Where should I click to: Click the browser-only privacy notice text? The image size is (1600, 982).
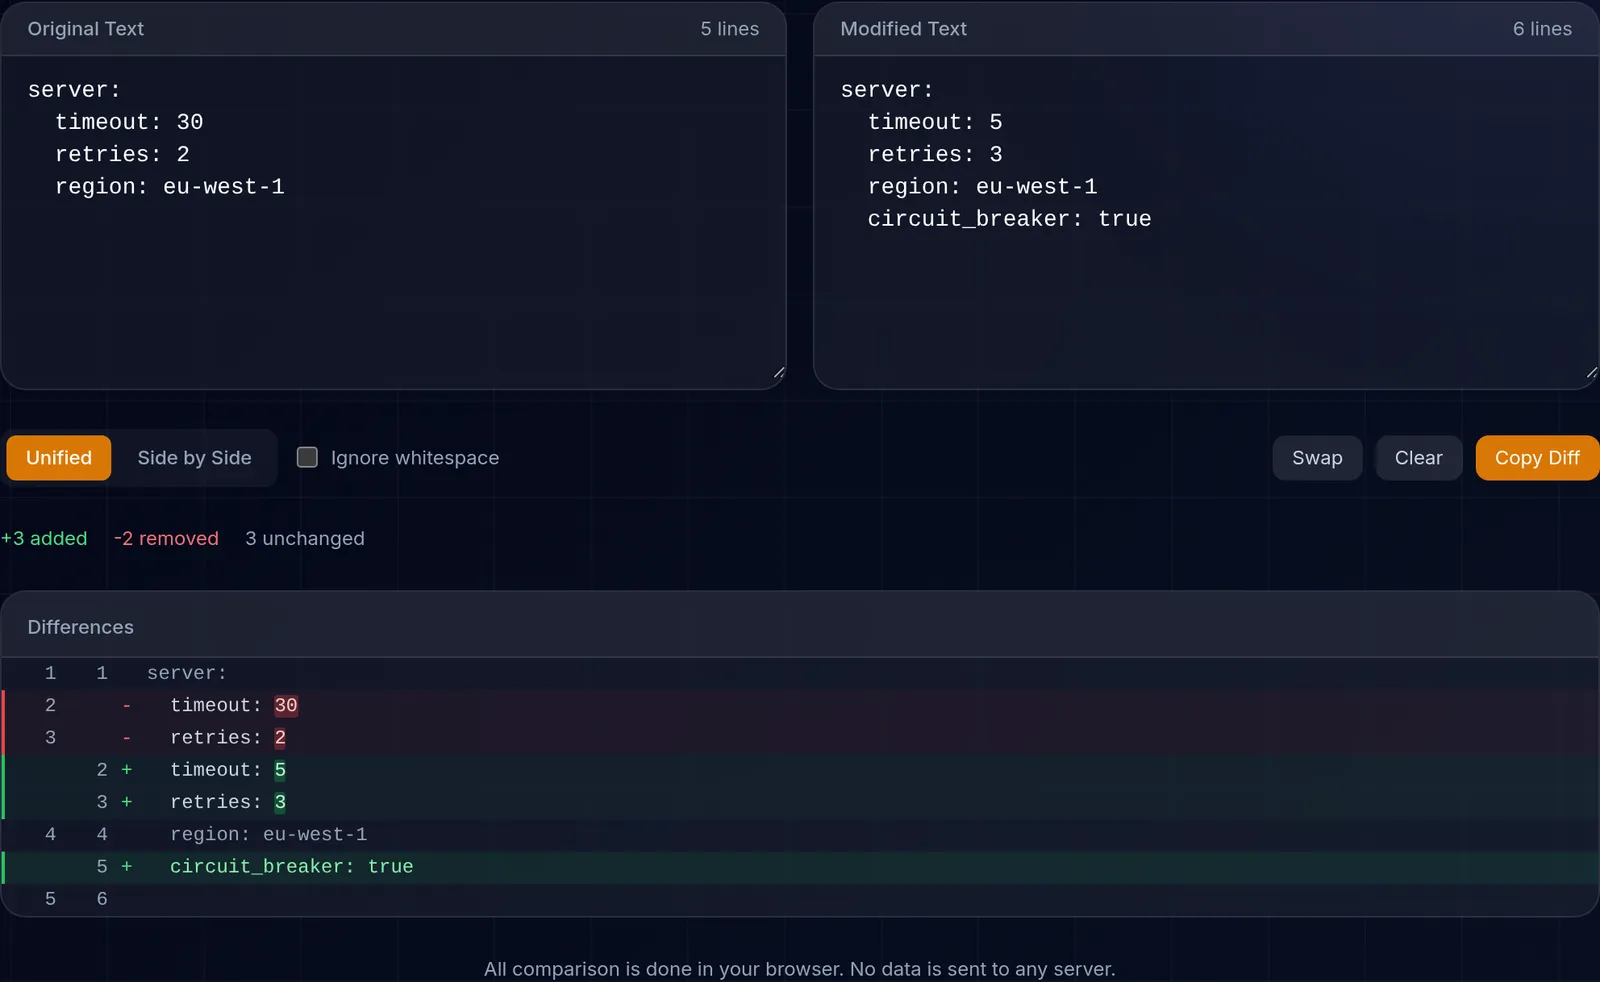tap(800, 969)
